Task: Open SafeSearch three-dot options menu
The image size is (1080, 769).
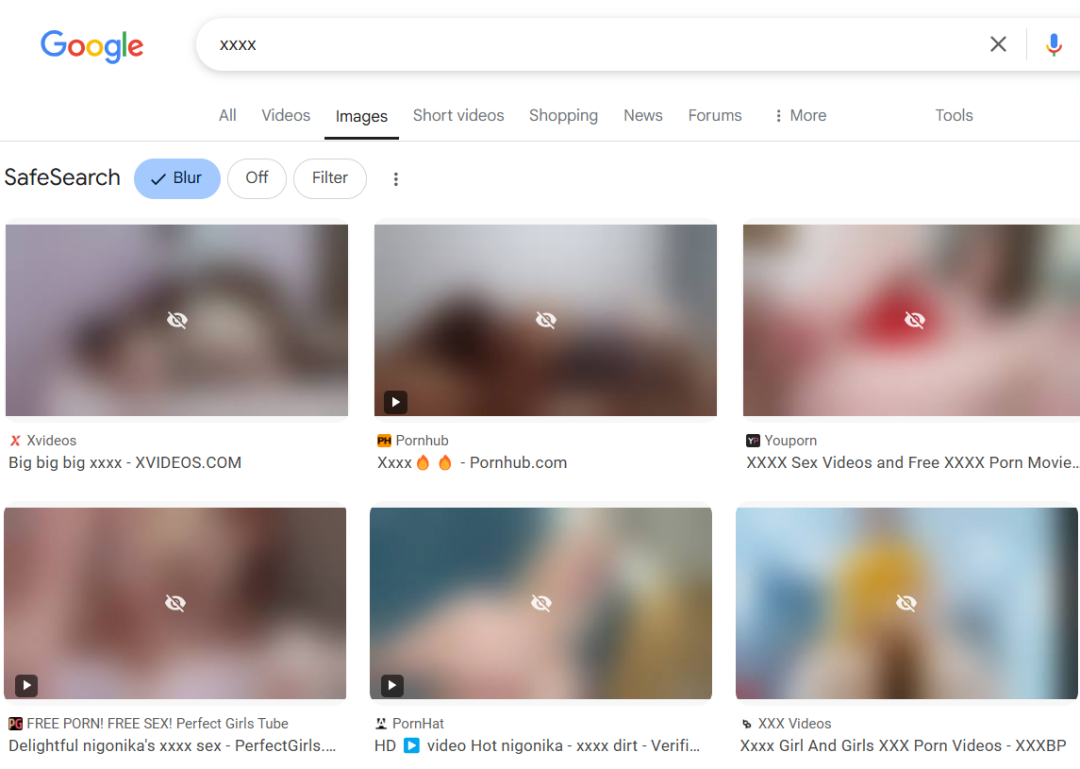Action: (395, 179)
